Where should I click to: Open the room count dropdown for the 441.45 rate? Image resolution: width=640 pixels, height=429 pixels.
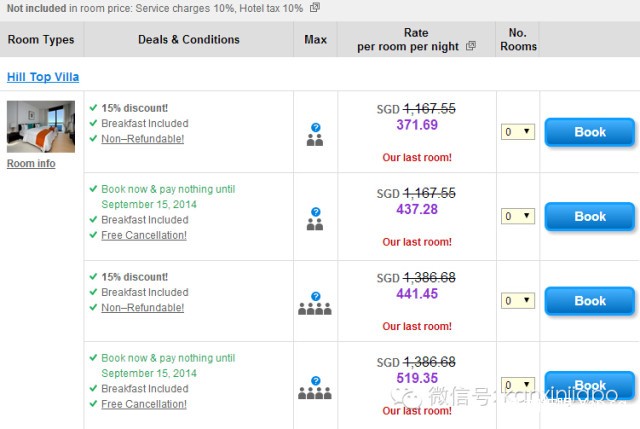(518, 300)
